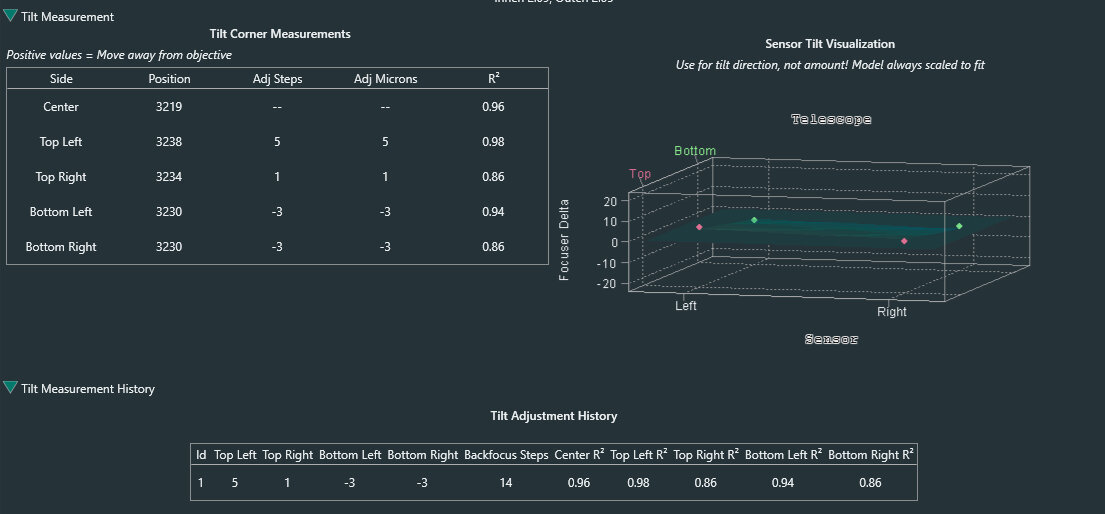This screenshot has width=1105, height=514.
Task: Click the Tilt Adjustment History title
Action: (553, 416)
